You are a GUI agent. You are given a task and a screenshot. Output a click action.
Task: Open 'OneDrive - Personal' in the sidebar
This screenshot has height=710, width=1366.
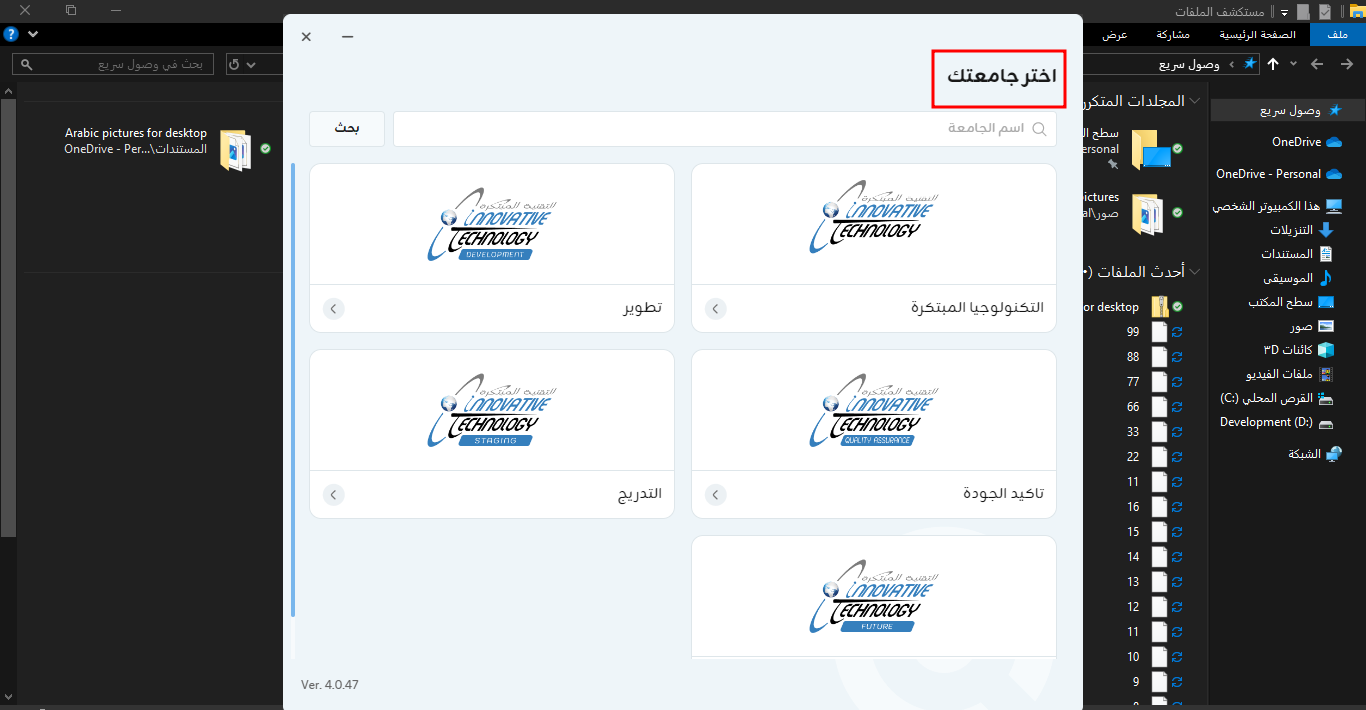coord(1280,174)
